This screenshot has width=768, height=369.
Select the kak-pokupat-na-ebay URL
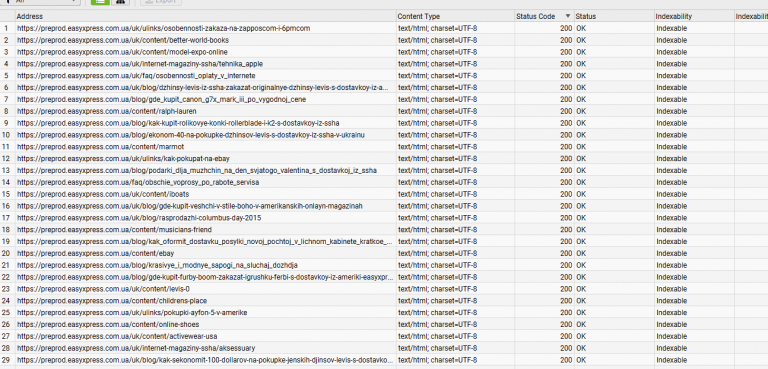tap(123, 158)
